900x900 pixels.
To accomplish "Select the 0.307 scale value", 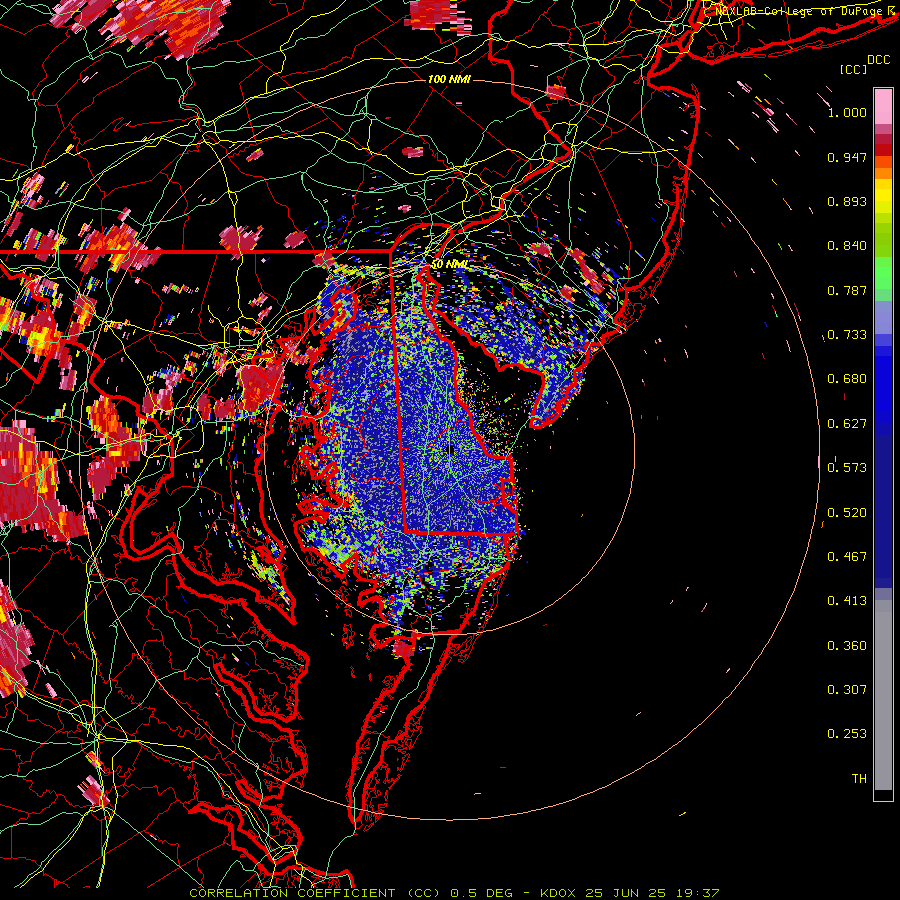I will pos(847,690).
